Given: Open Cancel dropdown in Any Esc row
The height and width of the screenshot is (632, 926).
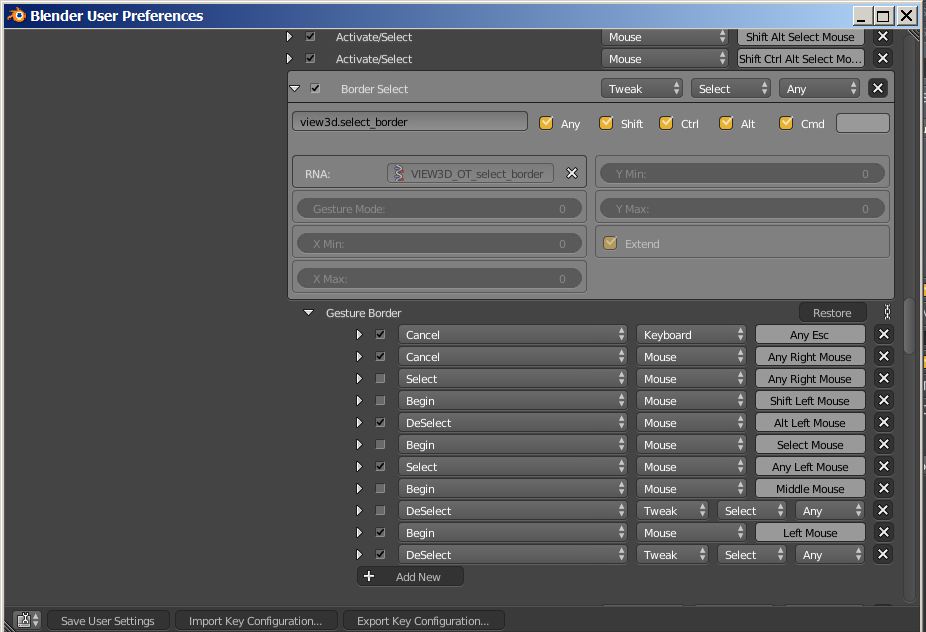Looking at the screenshot, I should 513,335.
